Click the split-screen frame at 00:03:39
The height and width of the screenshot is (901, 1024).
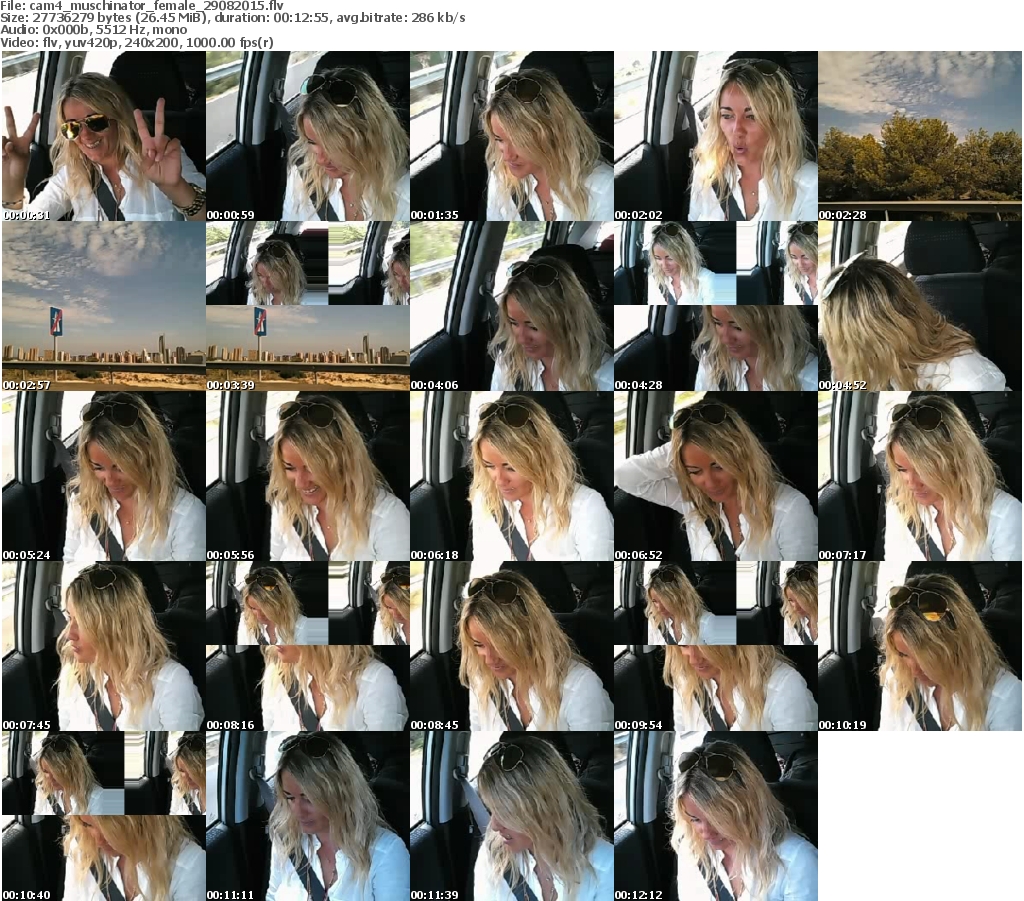pyautogui.click(x=308, y=306)
